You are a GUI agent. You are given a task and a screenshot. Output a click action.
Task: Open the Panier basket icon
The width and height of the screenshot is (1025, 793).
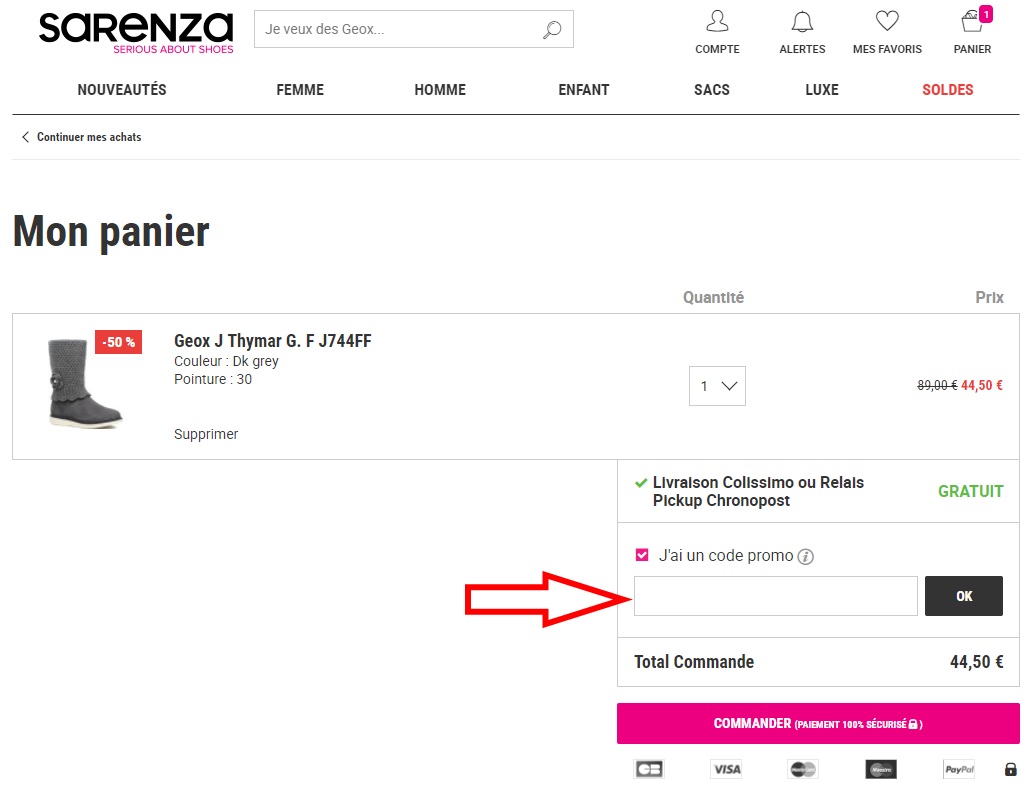[x=972, y=22]
